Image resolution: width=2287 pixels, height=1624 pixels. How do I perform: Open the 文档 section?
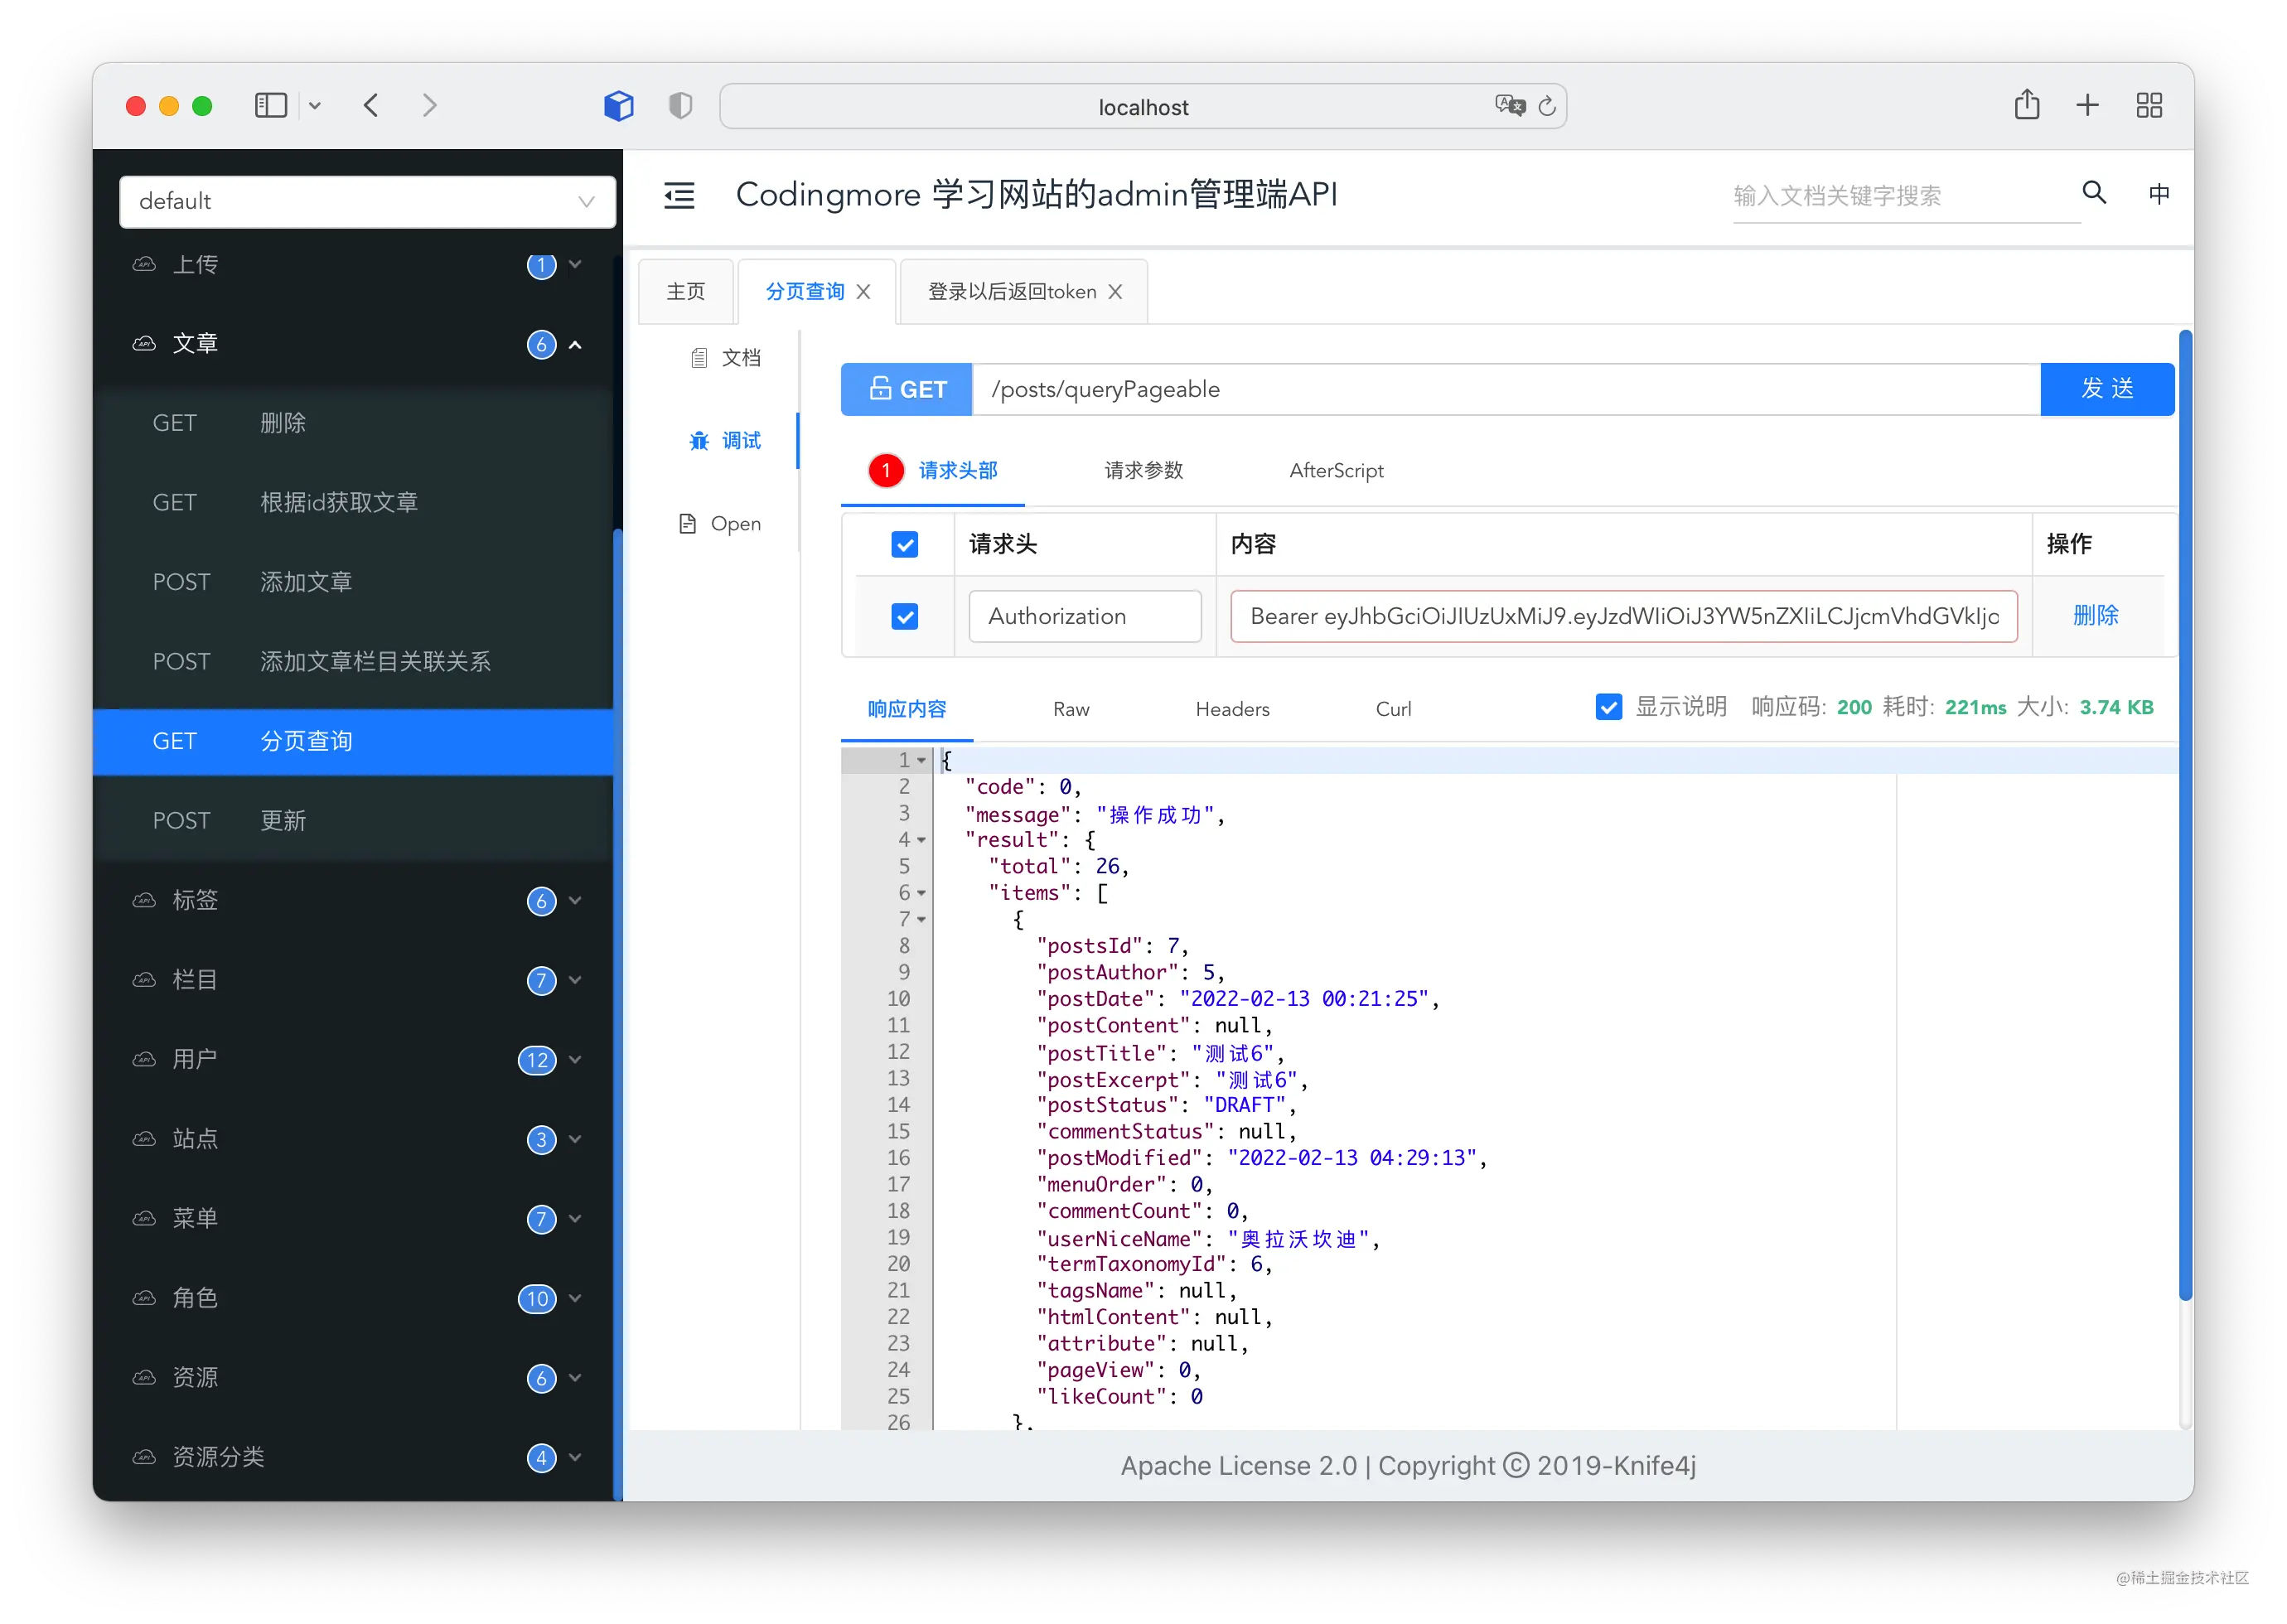click(x=725, y=358)
